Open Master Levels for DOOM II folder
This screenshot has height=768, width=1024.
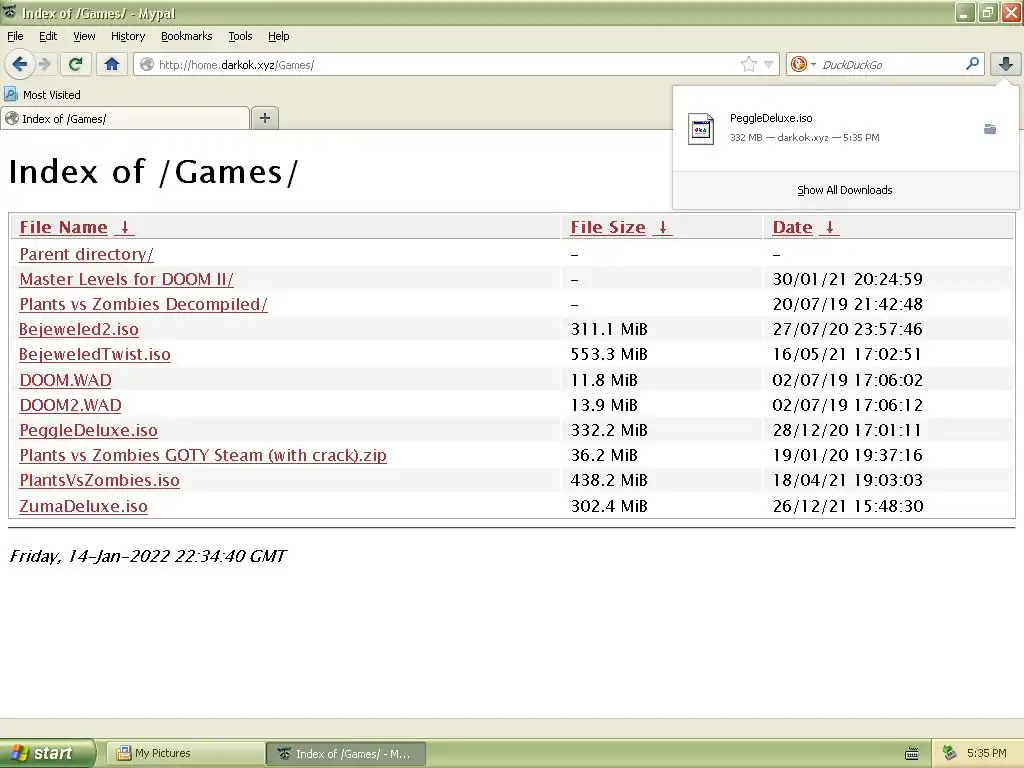126,279
